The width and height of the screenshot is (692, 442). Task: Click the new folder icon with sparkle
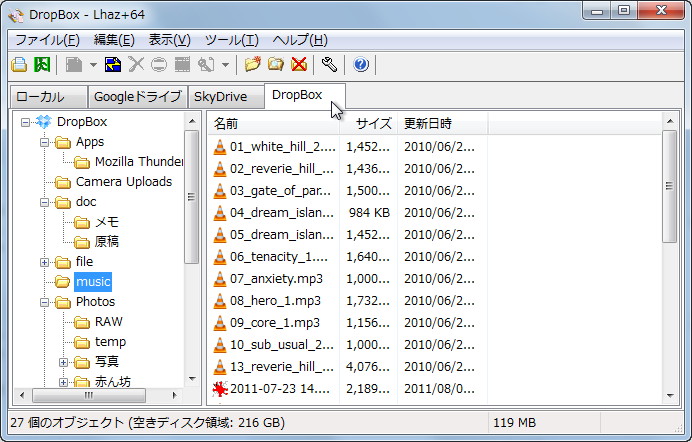(253, 65)
